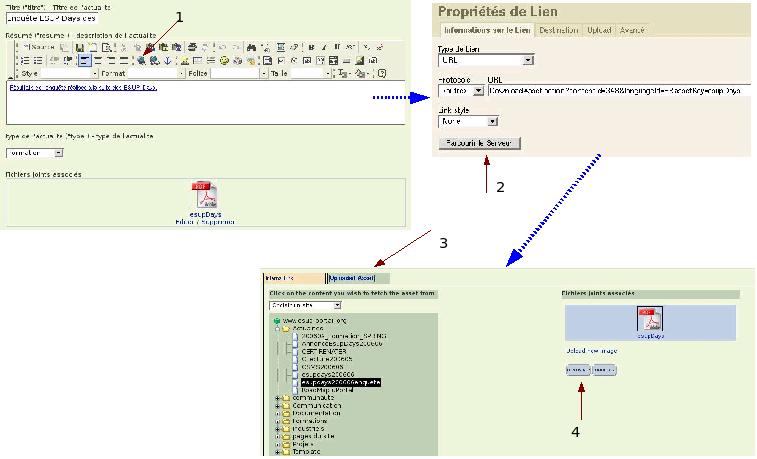Viewport: 757px width, 459px height.
Task: Toggle italic formatting
Action: [x=324, y=47]
